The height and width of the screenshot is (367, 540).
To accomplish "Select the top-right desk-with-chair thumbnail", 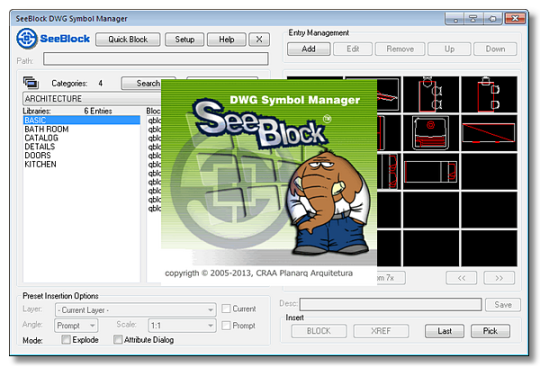I will (489, 94).
